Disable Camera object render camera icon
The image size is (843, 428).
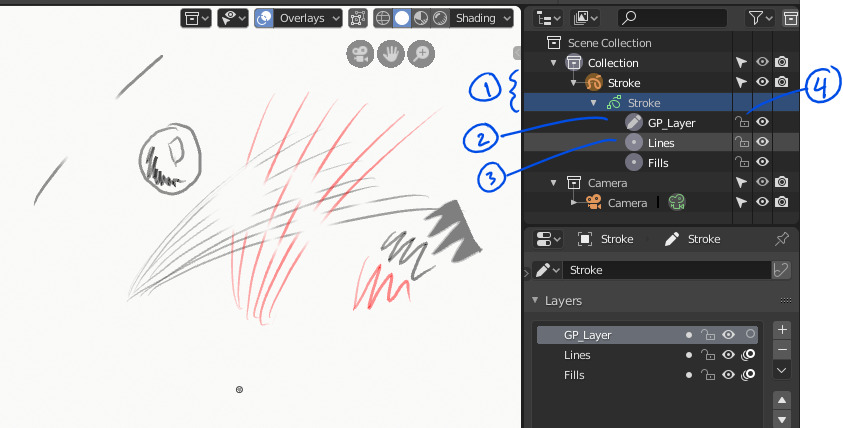pyautogui.click(x=782, y=202)
